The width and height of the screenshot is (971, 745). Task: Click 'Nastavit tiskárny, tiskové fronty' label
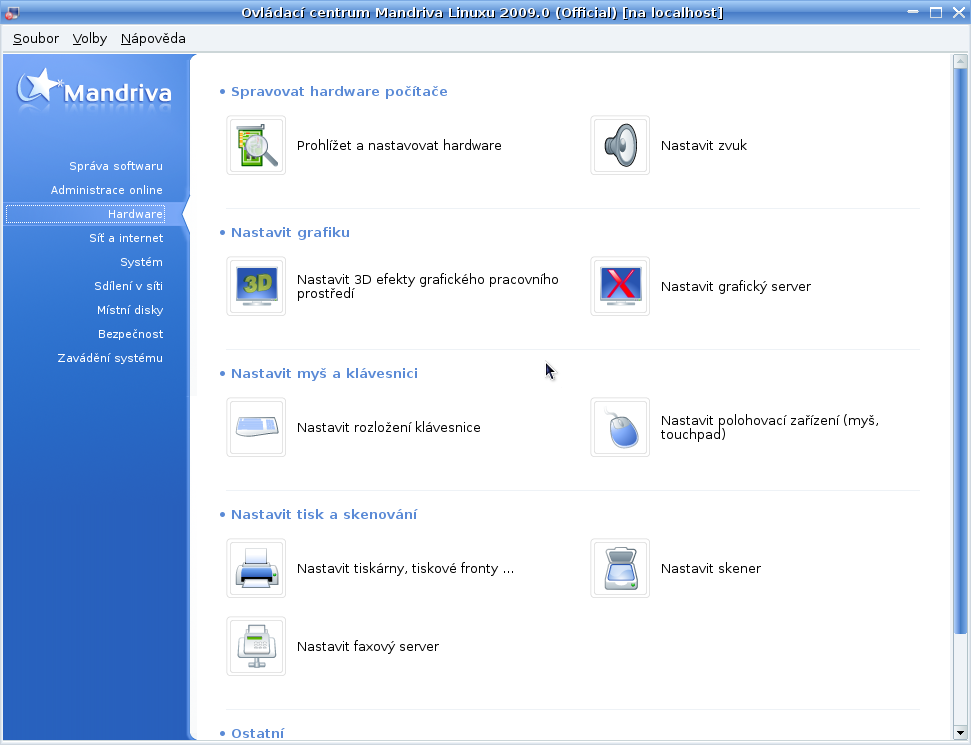click(x=405, y=569)
